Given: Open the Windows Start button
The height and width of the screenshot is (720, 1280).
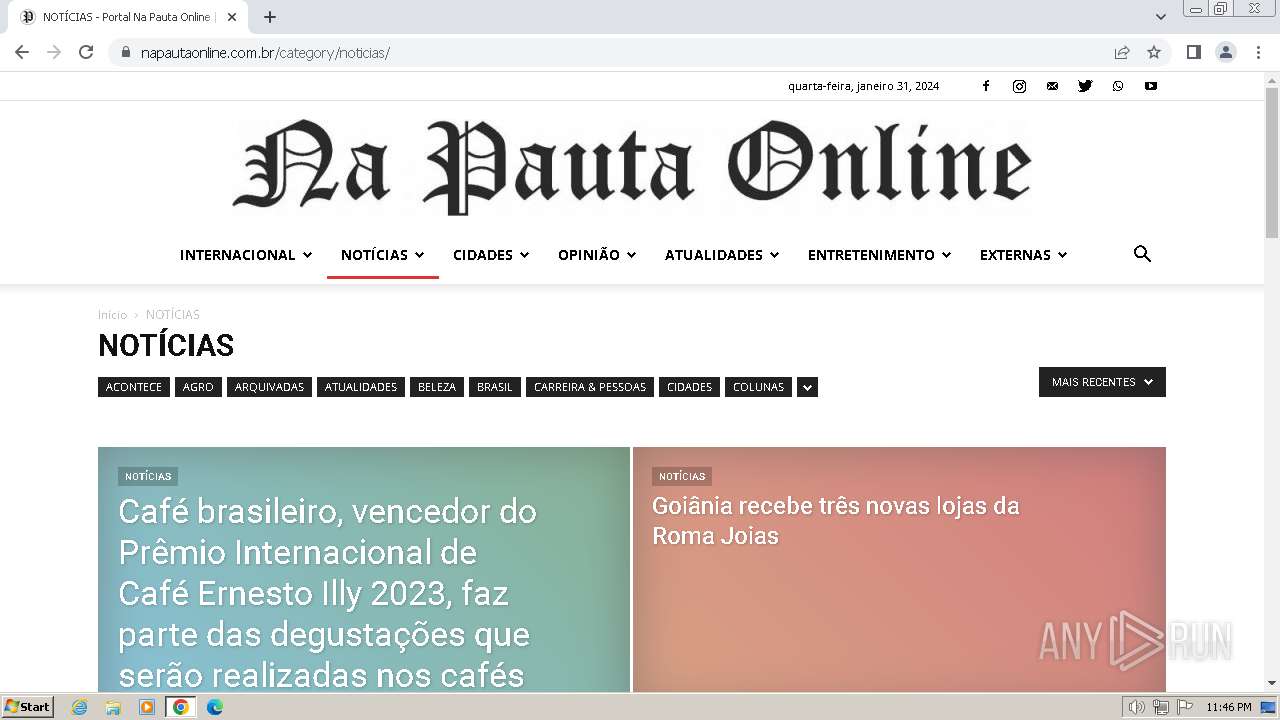Looking at the screenshot, I should coord(28,707).
